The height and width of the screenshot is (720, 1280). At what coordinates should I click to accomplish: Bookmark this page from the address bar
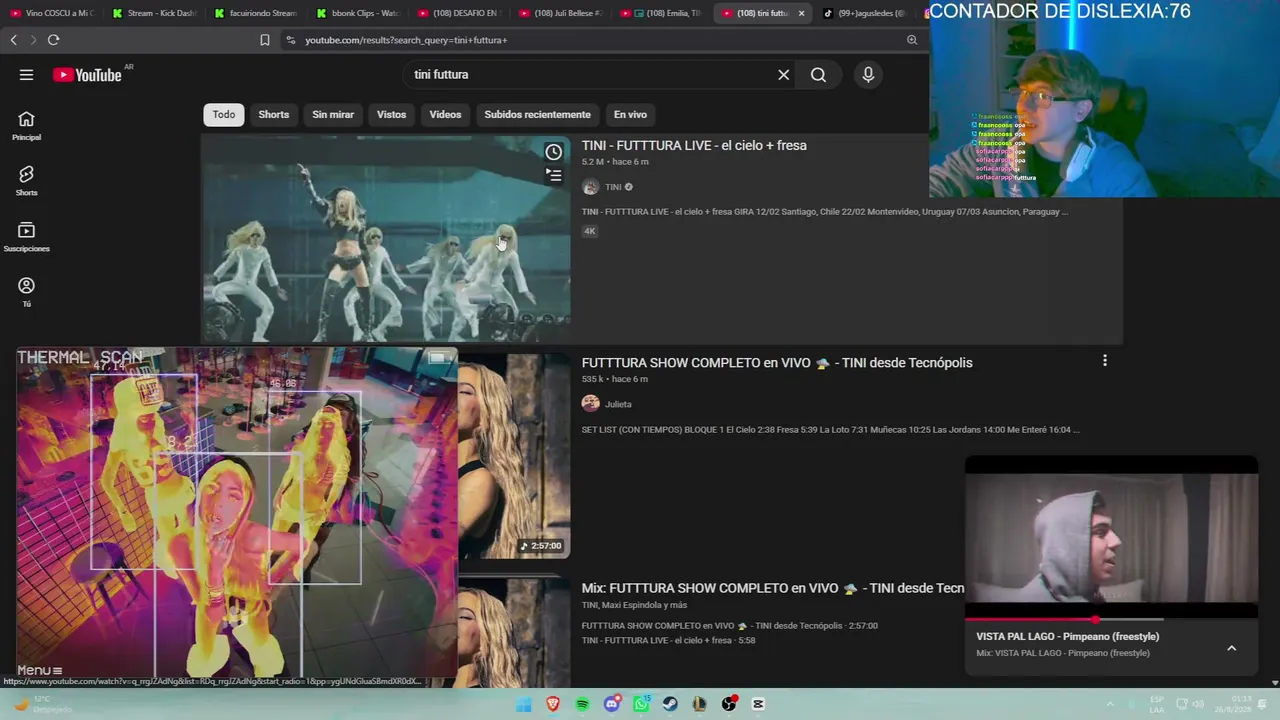pyautogui.click(x=265, y=40)
